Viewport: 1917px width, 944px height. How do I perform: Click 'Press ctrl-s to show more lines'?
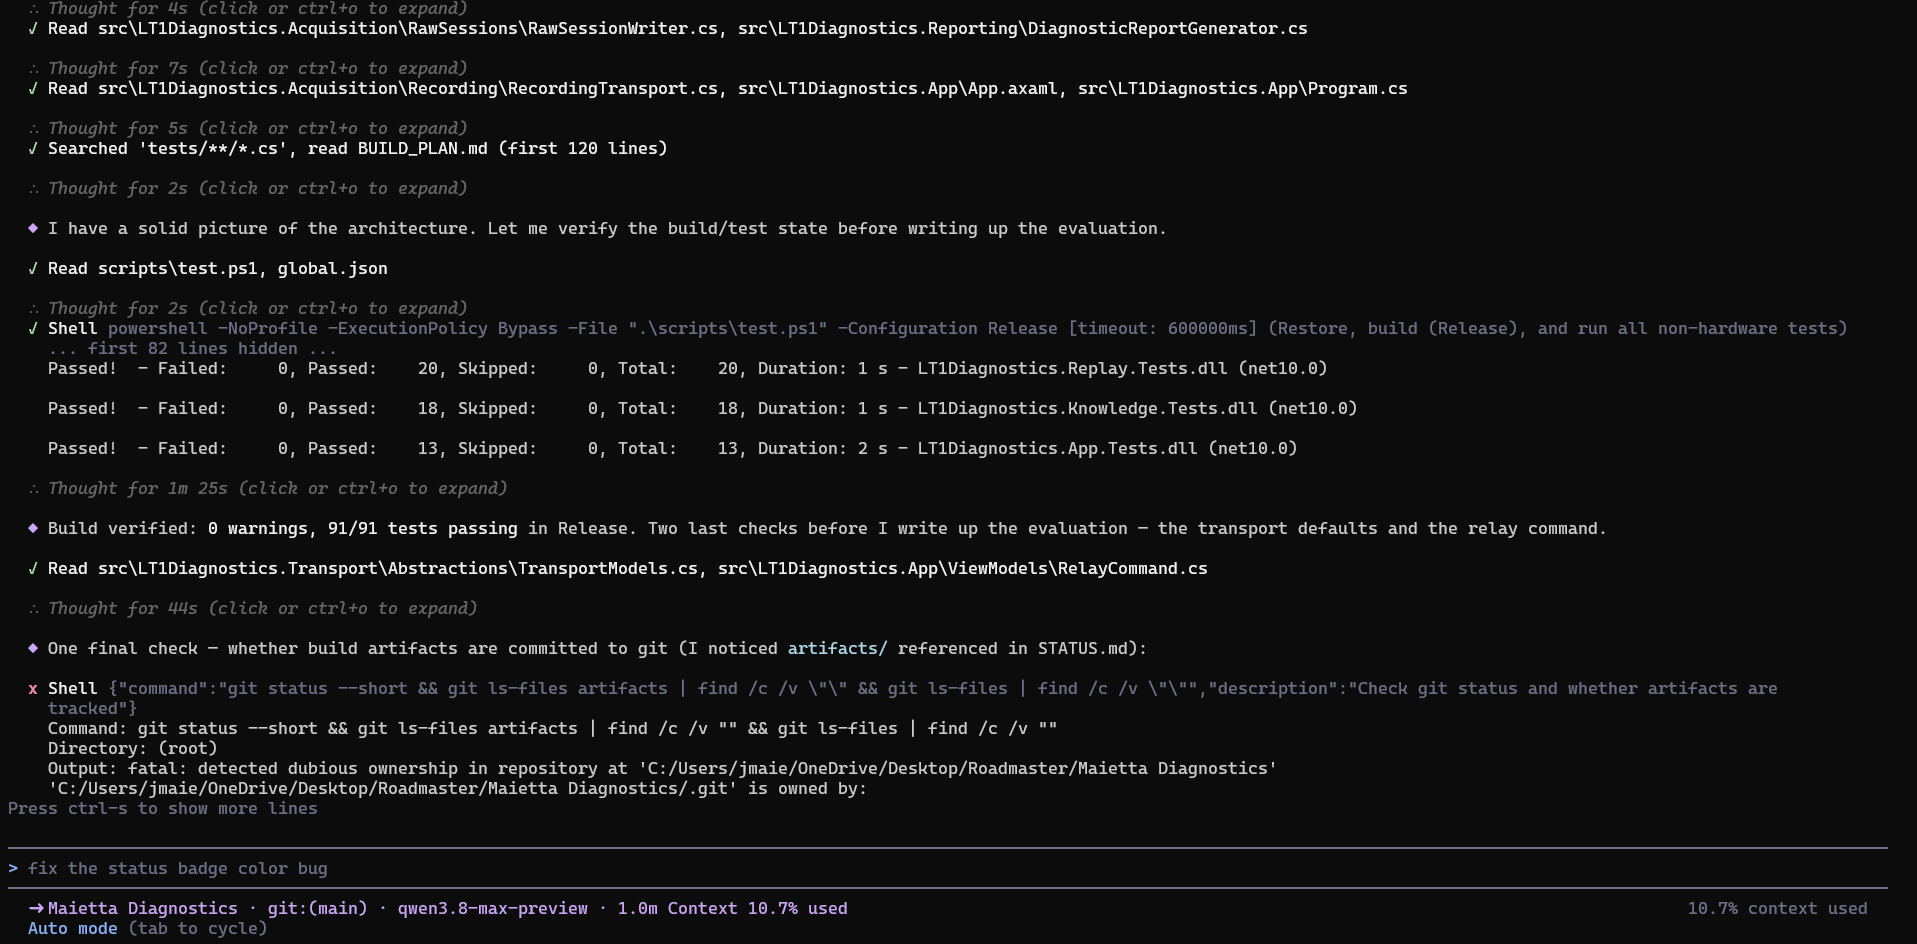162,808
